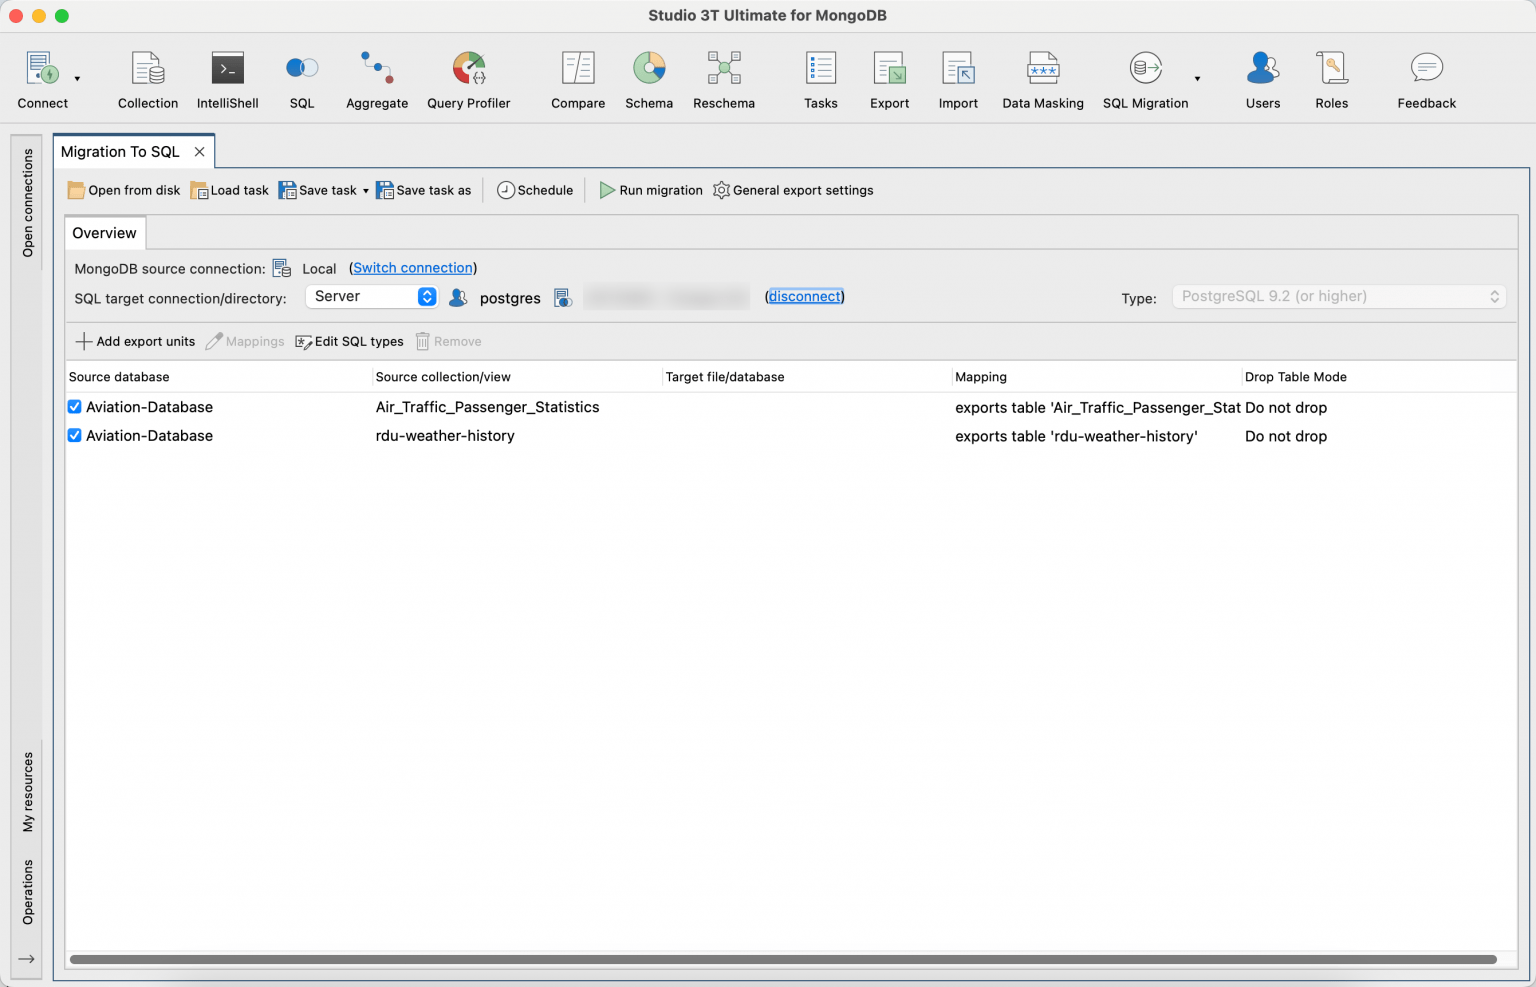Select the Migration To SQL tab
1536x987 pixels.
pos(120,151)
